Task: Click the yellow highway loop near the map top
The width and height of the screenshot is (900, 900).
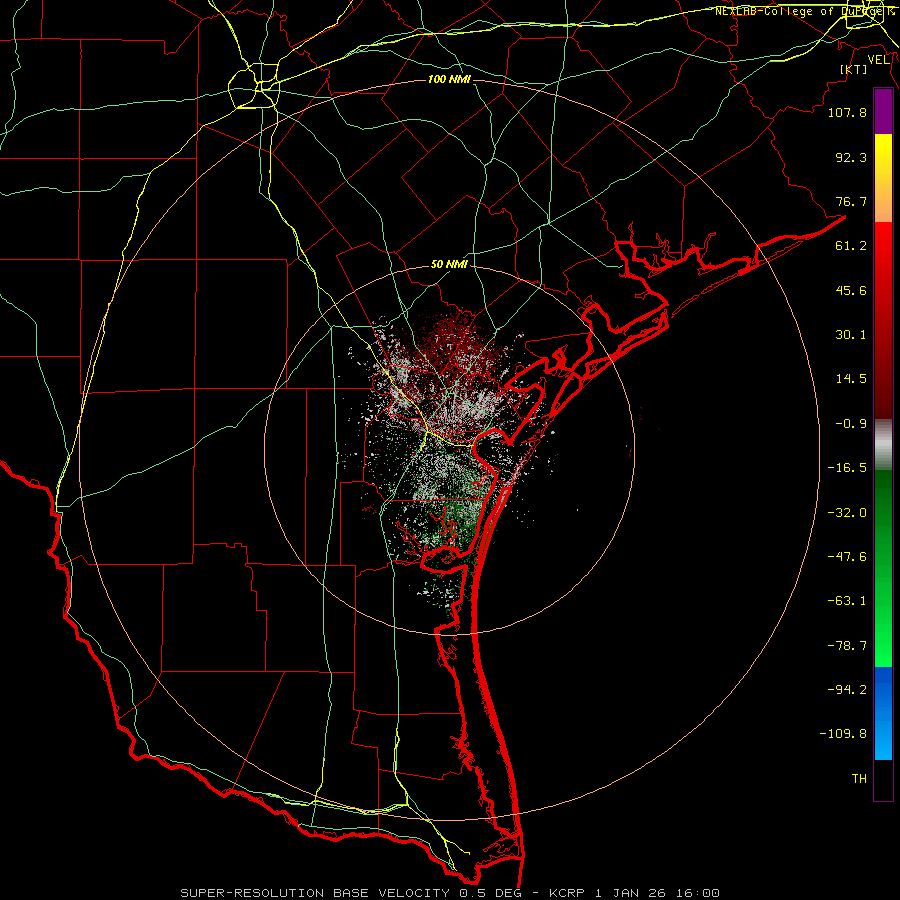Action: [254, 86]
